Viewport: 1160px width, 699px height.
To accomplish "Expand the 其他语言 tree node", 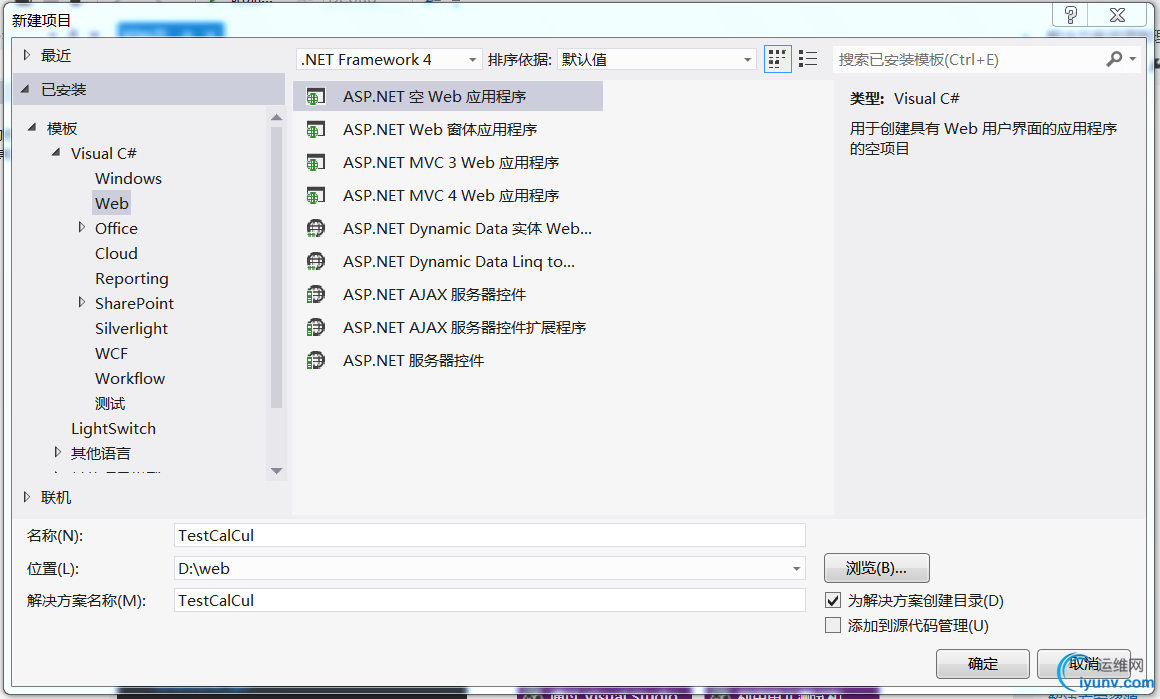I will pyautogui.click(x=57, y=452).
